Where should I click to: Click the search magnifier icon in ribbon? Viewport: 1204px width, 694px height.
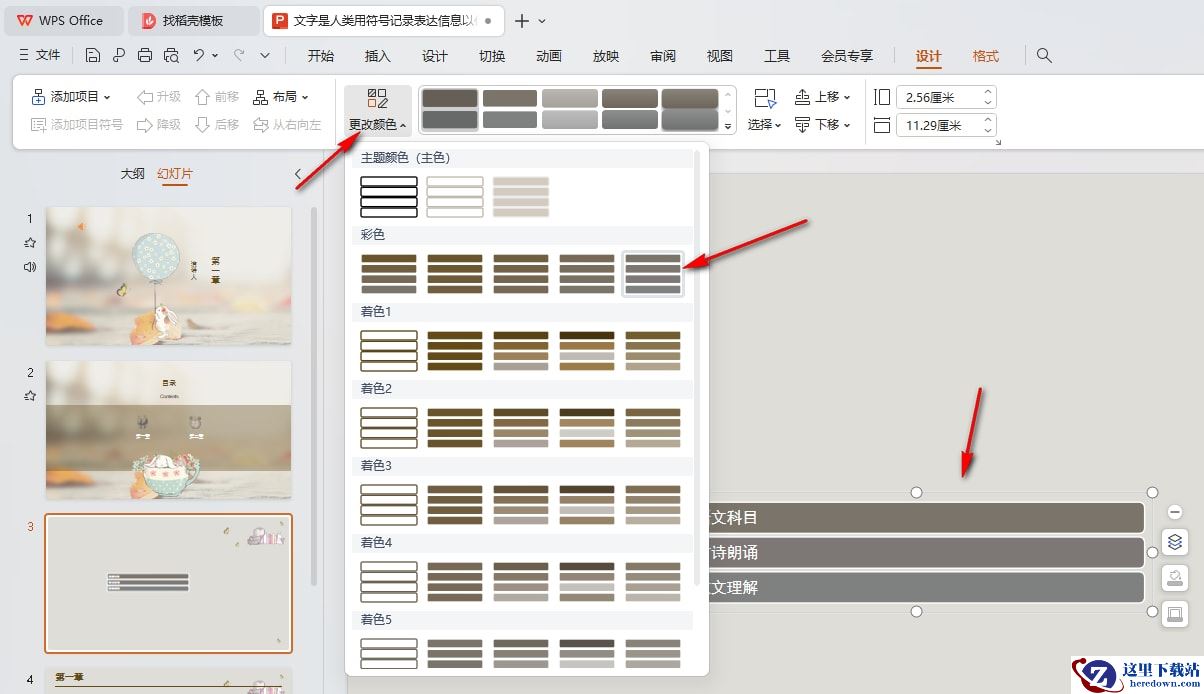point(1044,56)
